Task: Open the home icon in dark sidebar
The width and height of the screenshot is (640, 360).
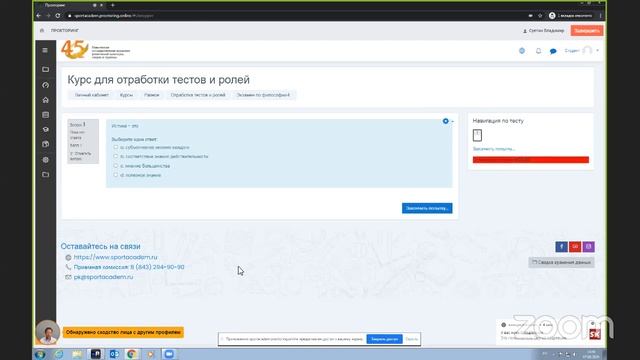Action: pos(45,100)
